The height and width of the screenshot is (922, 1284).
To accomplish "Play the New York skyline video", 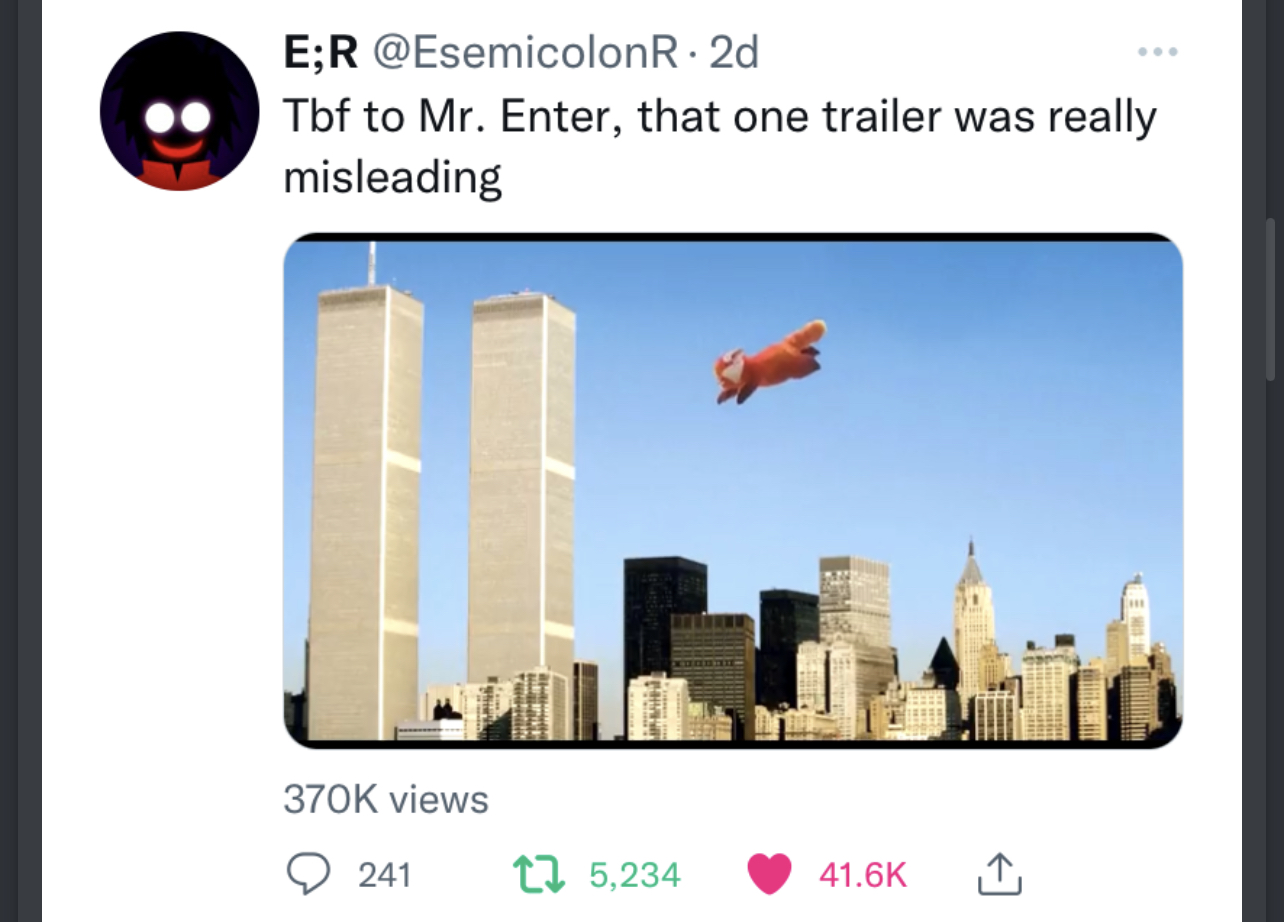I will tap(733, 491).
